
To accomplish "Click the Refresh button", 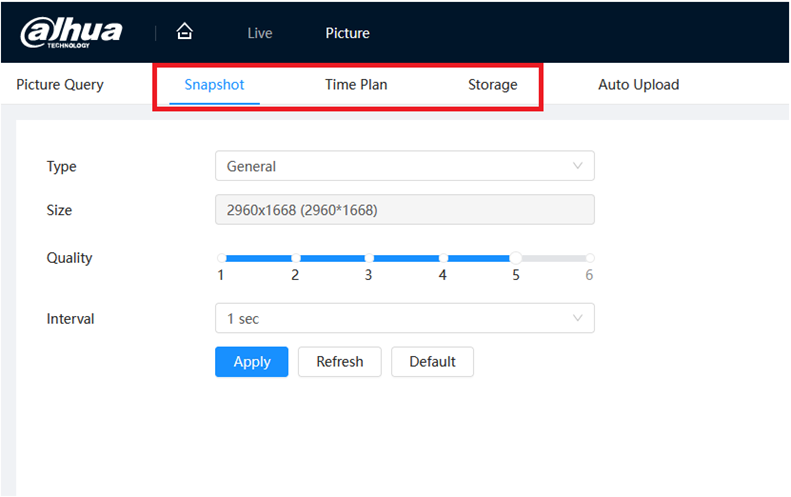I will point(339,362).
